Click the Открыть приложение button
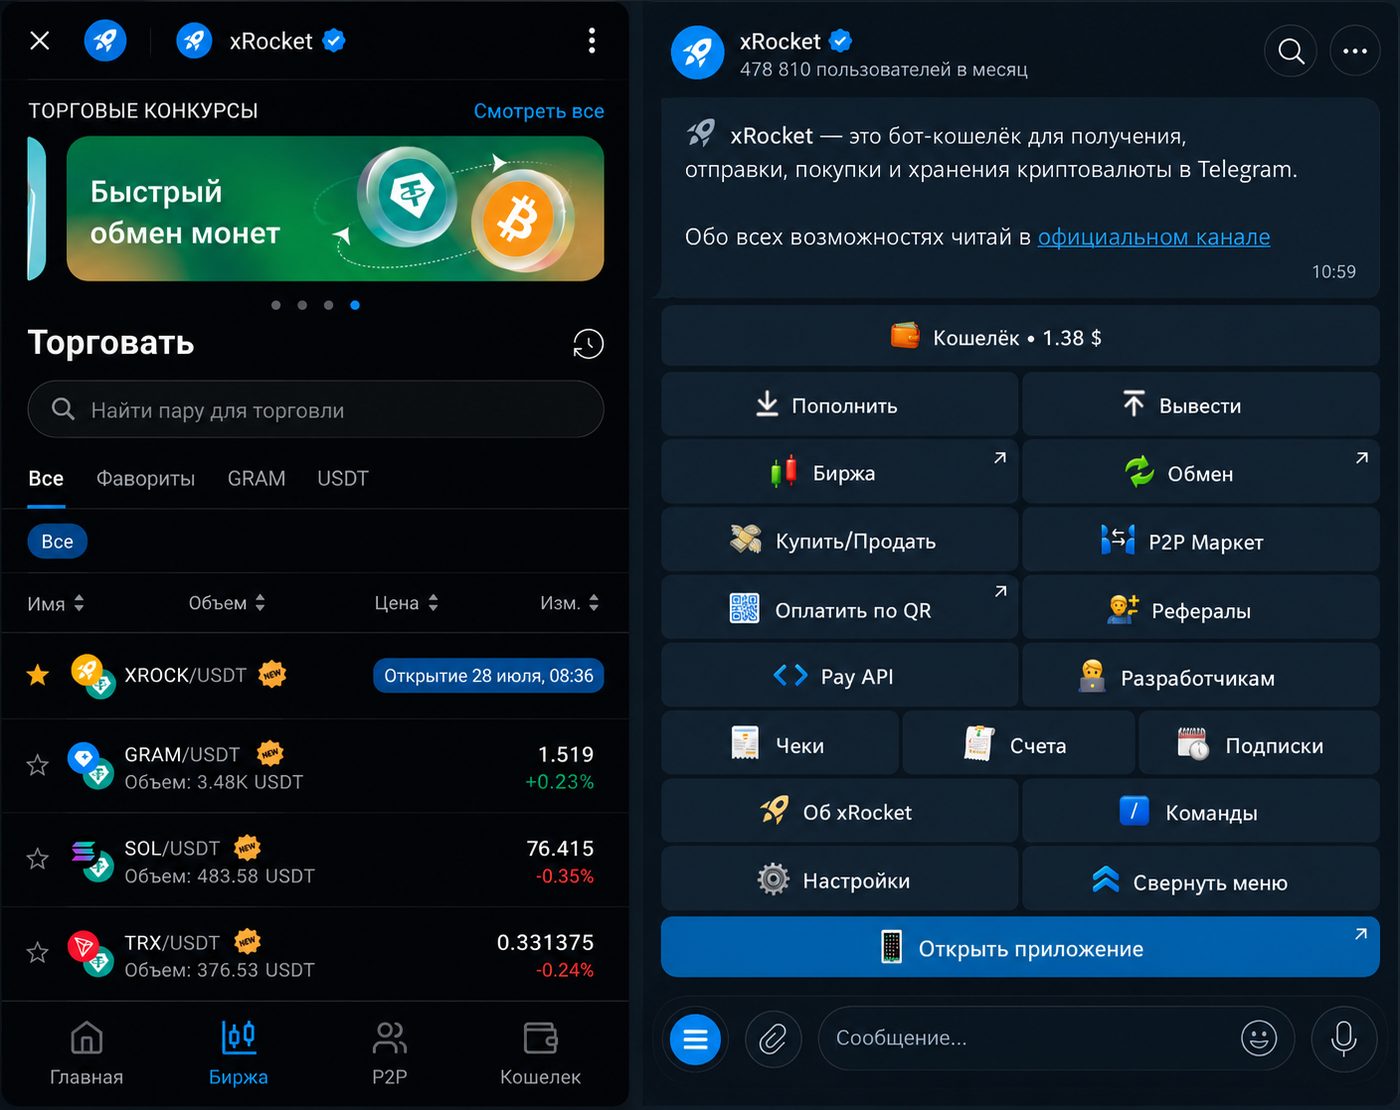The width and height of the screenshot is (1400, 1110). [x=1020, y=947]
